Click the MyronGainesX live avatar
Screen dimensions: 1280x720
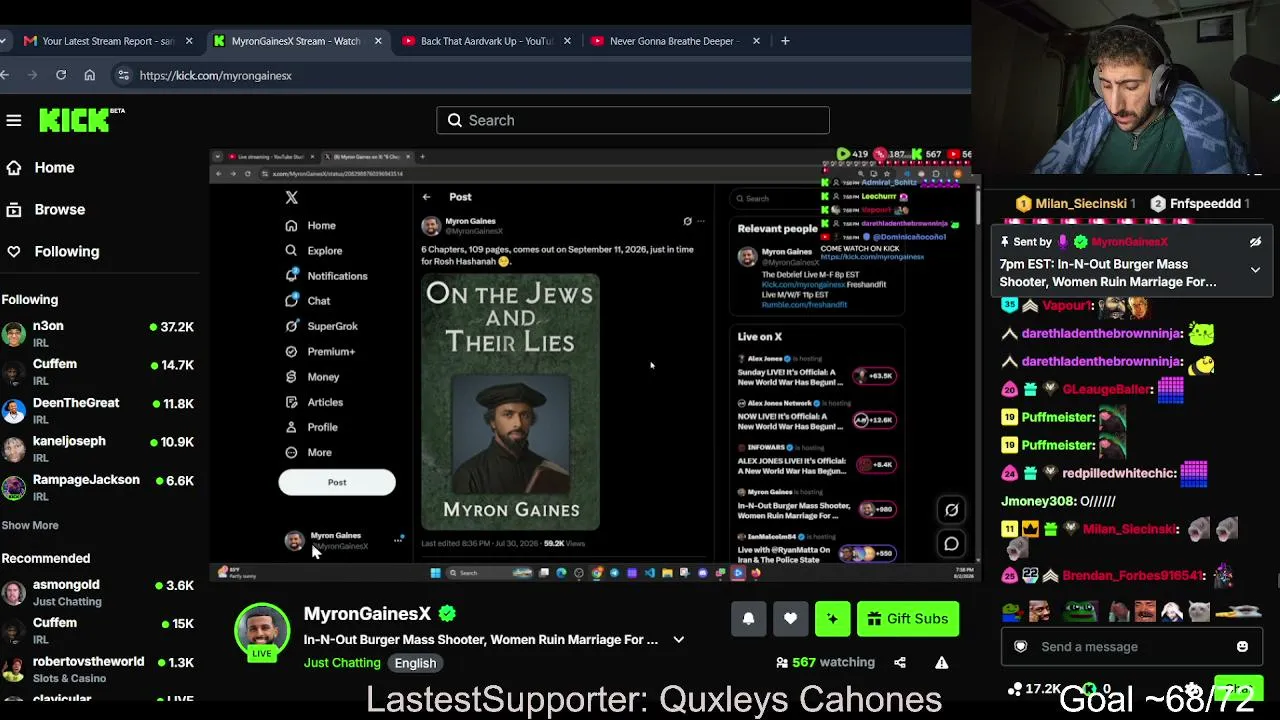tap(262, 632)
